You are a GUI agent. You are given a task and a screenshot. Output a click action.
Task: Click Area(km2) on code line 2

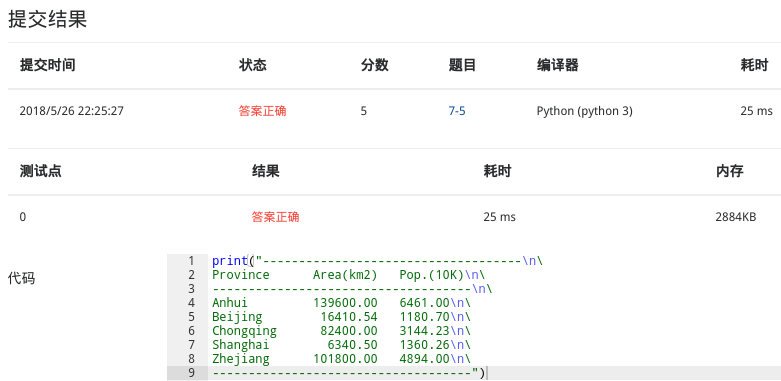coord(345,275)
